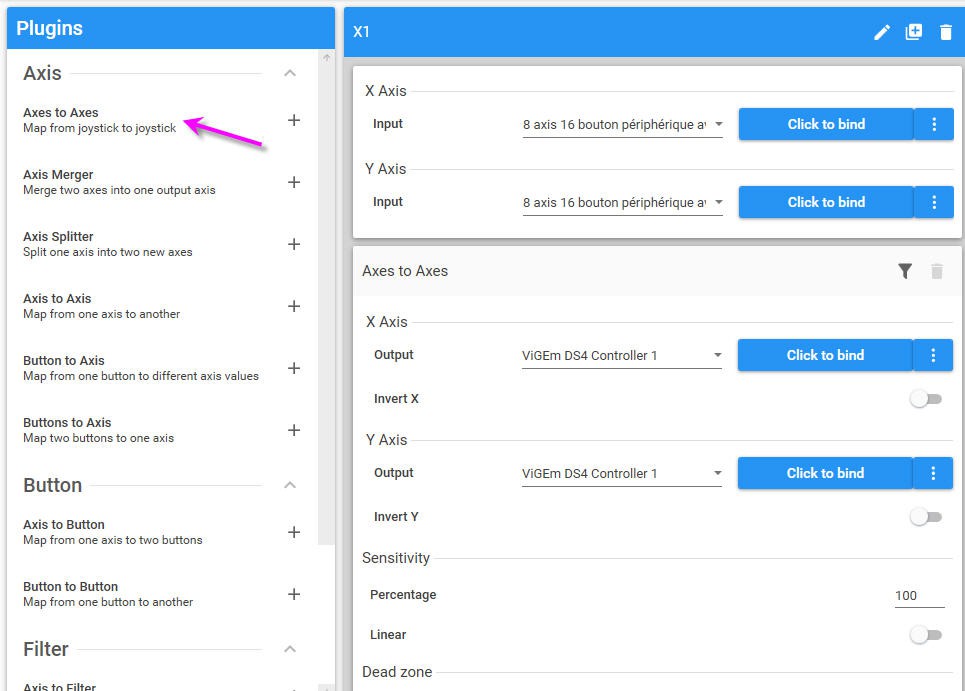The width and height of the screenshot is (965, 691).
Task: Add the Axis Splitter plugin with plus icon
Action: (294, 244)
